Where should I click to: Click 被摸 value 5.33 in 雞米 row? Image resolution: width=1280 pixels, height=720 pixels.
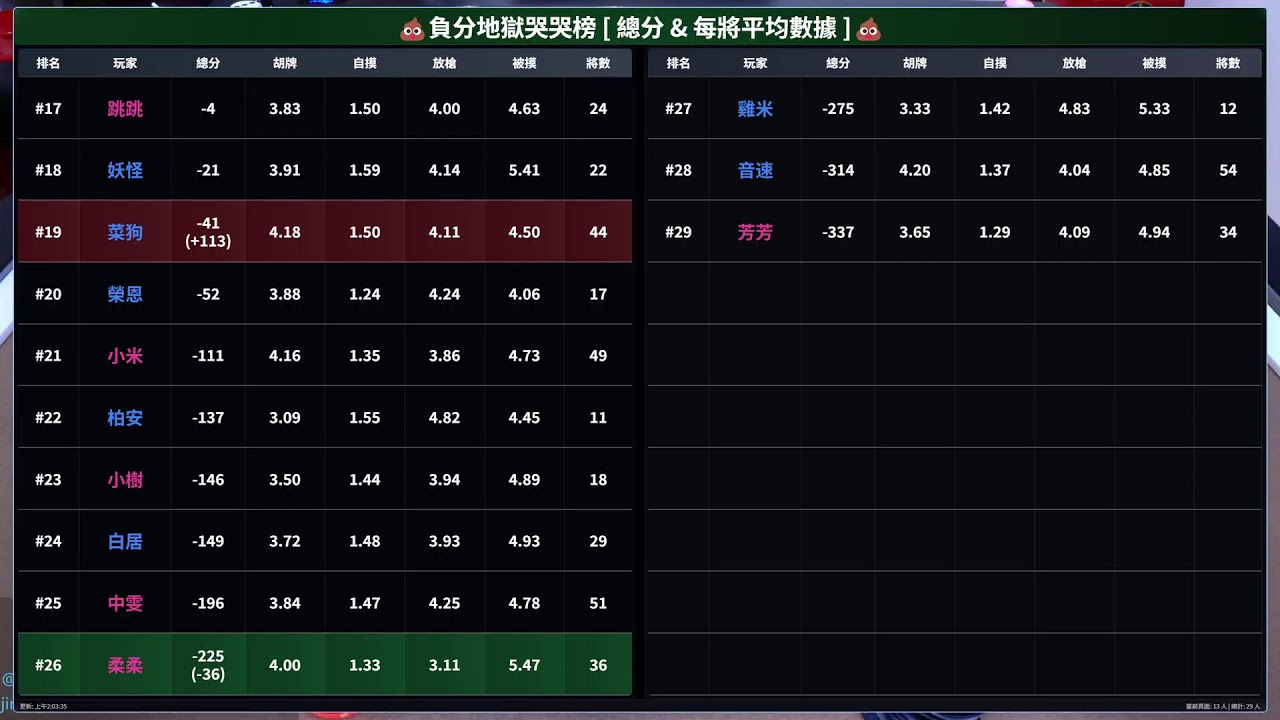pyautogui.click(x=1154, y=109)
